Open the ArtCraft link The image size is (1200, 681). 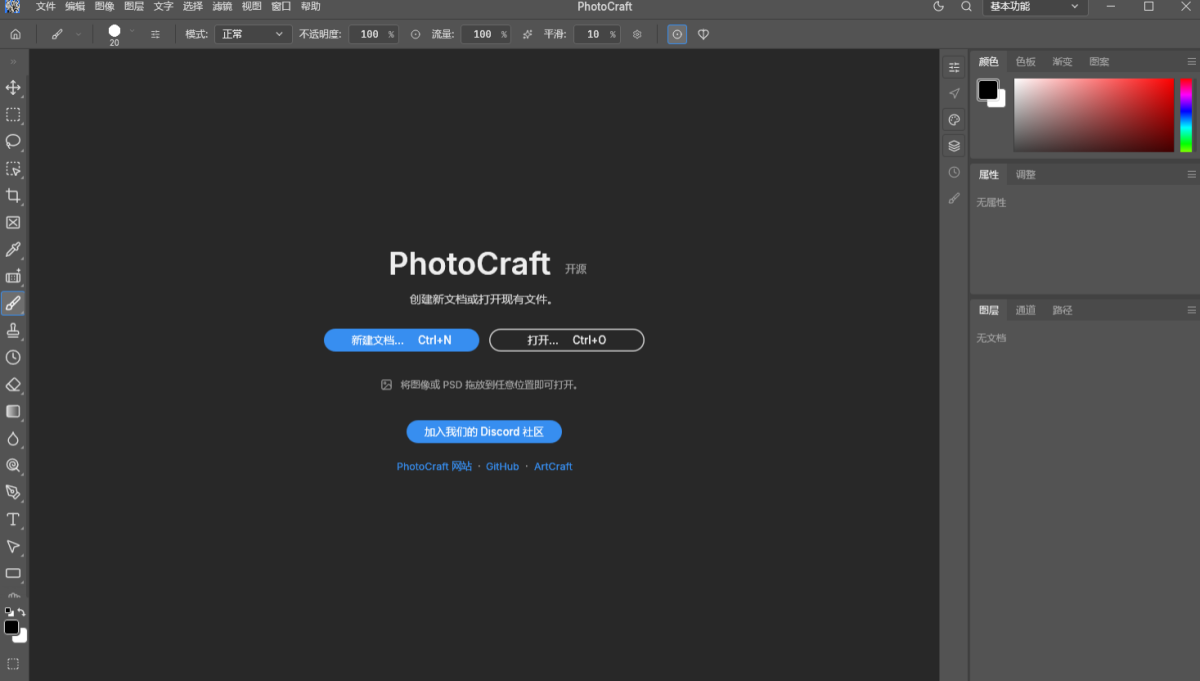coord(553,466)
